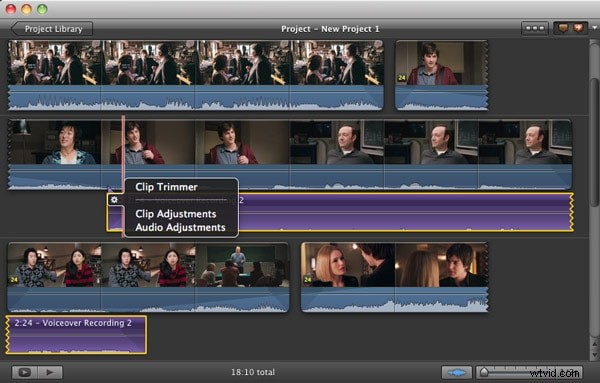Minimize the window with the yellow button
Screen dimensions: 600x383
click(x=26, y=9)
